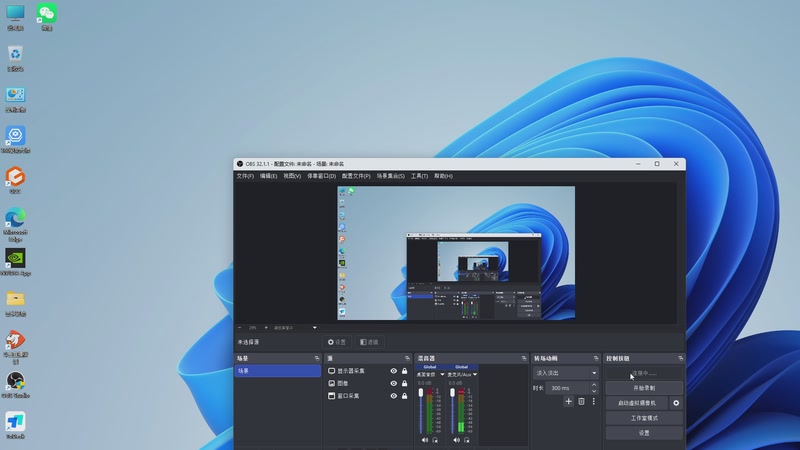The image size is (800, 450).
Task: Pop out the 场景 scenes dock panel
Action: click(x=317, y=358)
